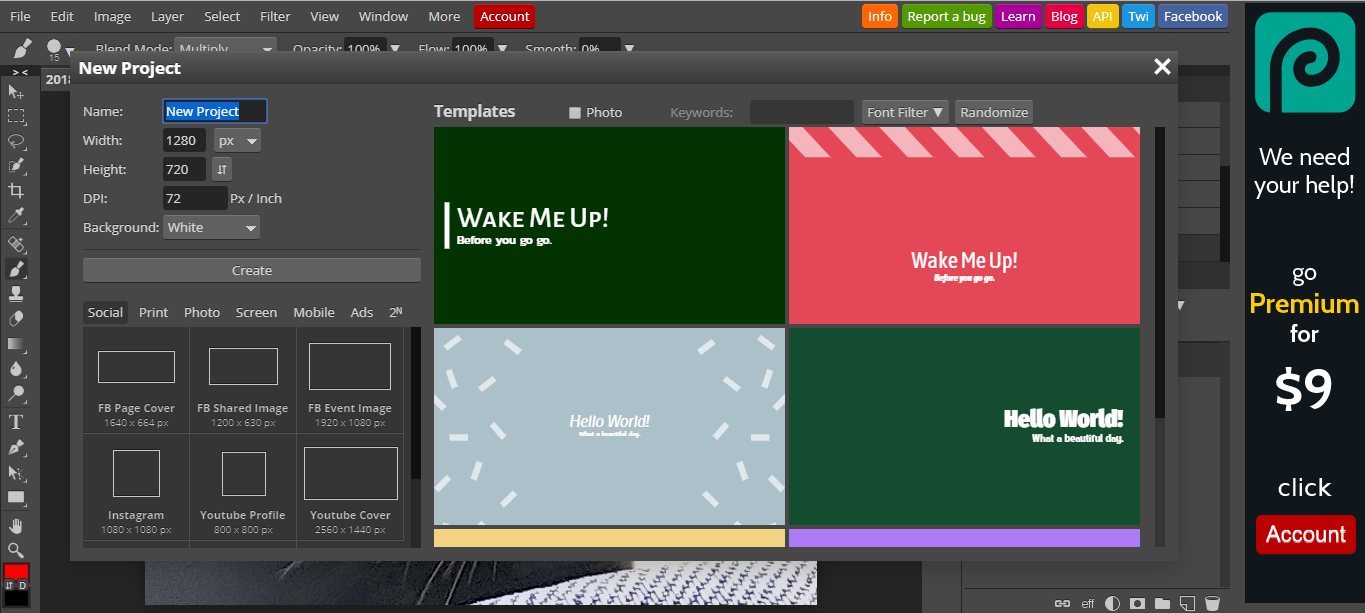Open layer effects via eff button
Image resolution: width=1365 pixels, height=613 pixels.
coord(1088,603)
